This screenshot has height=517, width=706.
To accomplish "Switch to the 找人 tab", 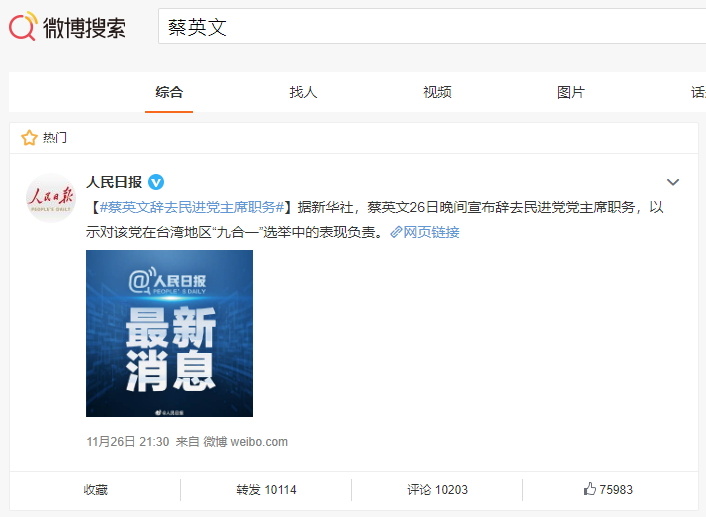I will [x=303, y=92].
